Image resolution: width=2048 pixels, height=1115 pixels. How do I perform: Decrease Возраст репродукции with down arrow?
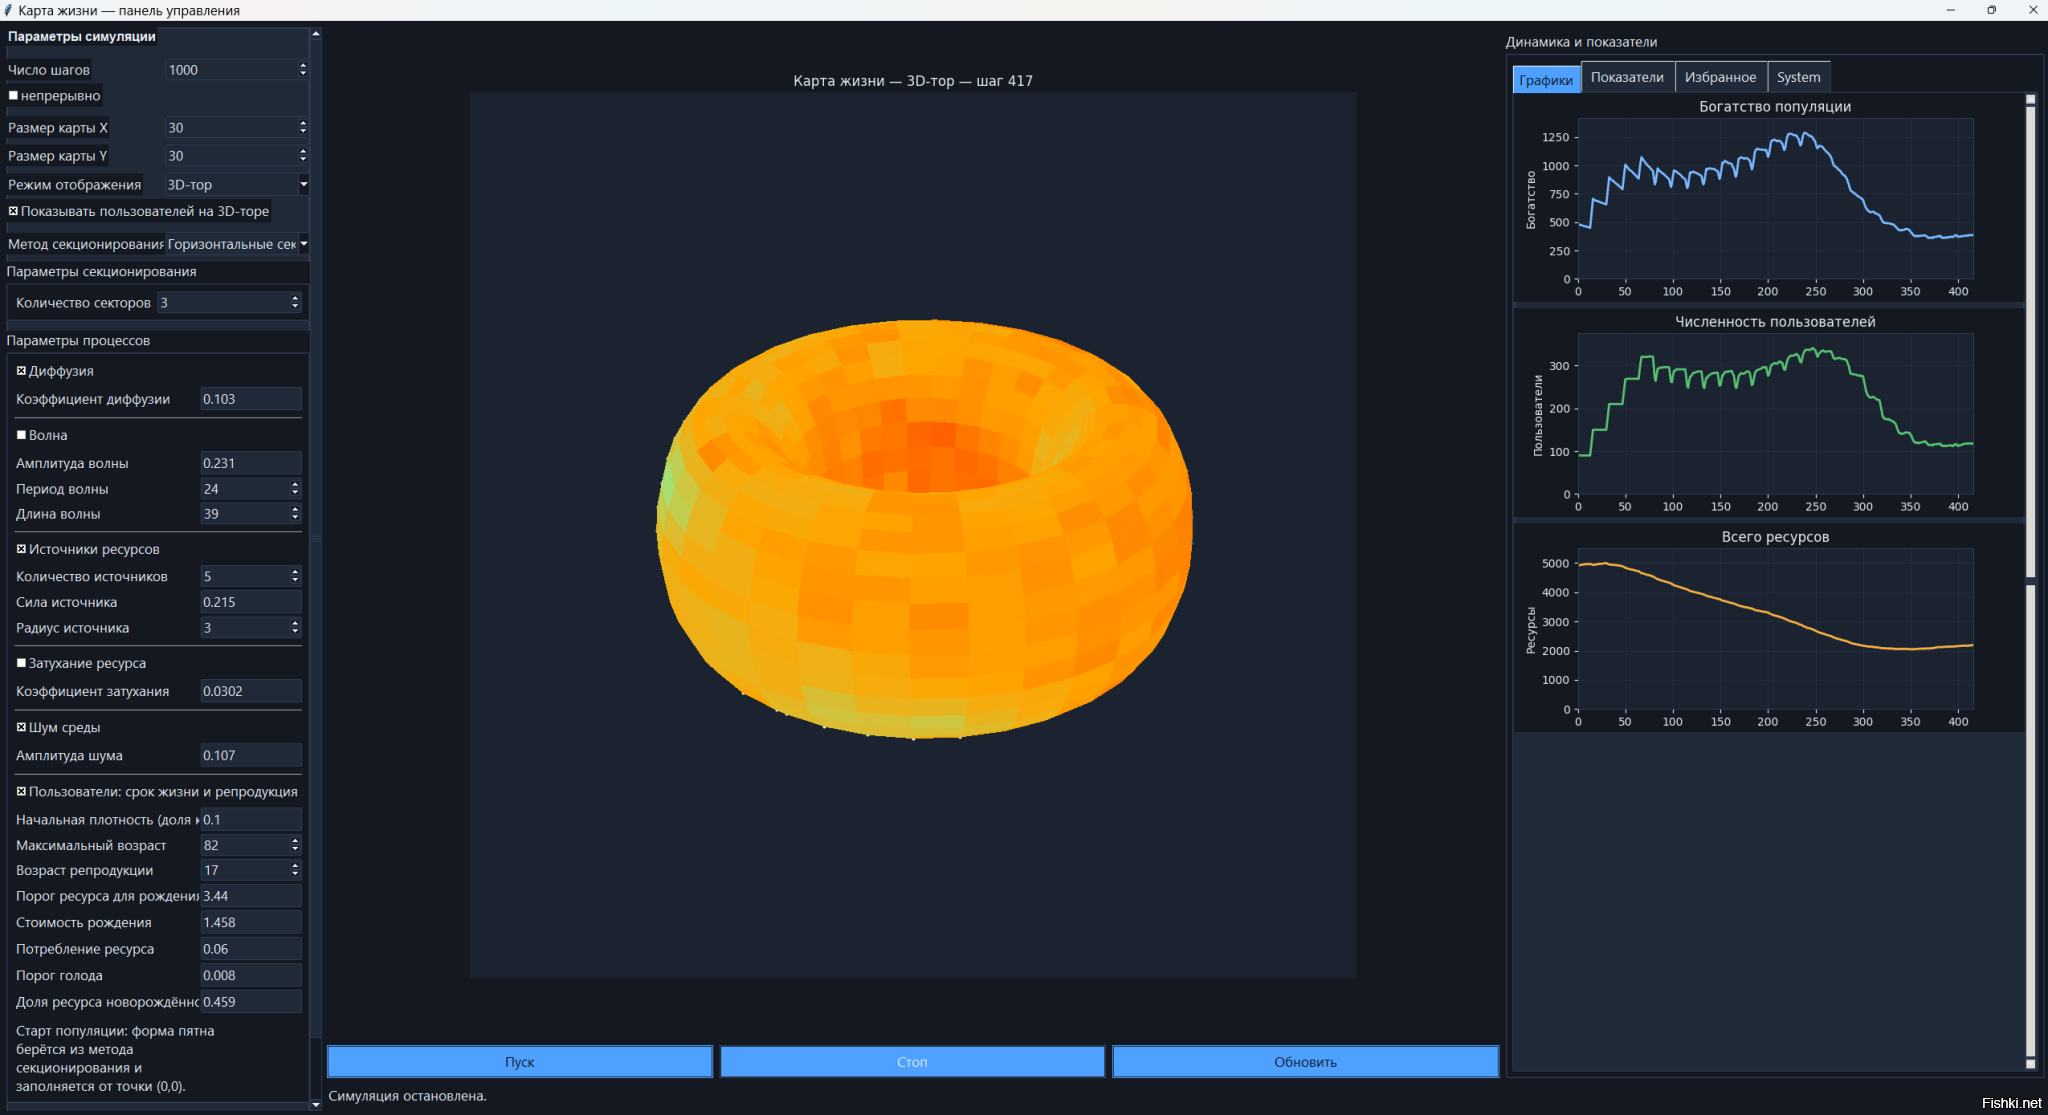click(295, 875)
